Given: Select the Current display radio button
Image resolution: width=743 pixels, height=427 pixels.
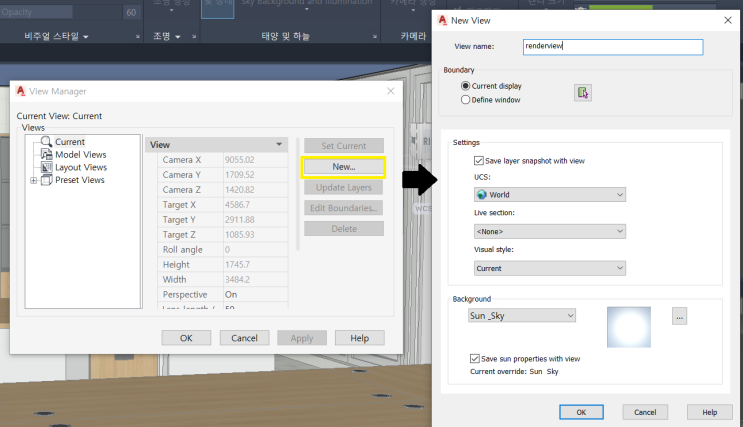Looking at the screenshot, I should 465,86.
